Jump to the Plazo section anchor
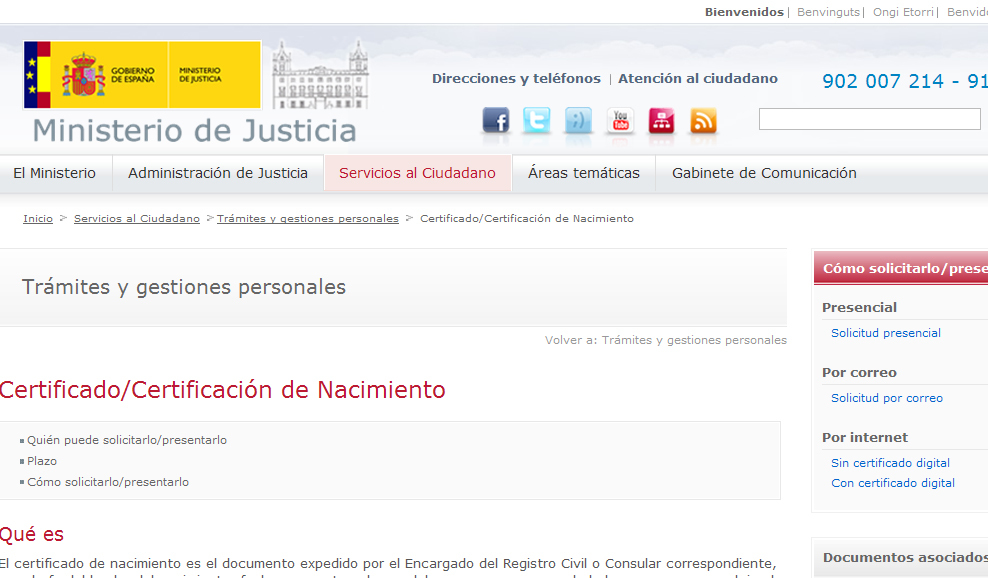This screenshot has width=988, height=578. 42,461
